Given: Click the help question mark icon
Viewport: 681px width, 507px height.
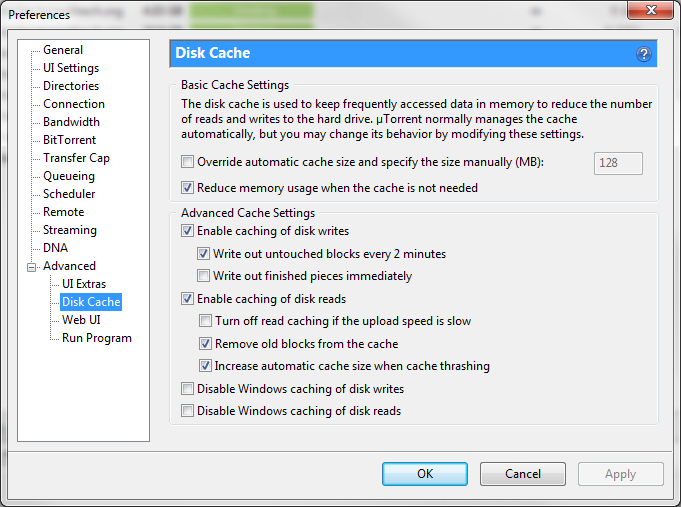Looking at the screenshot, I should [644, 54].
